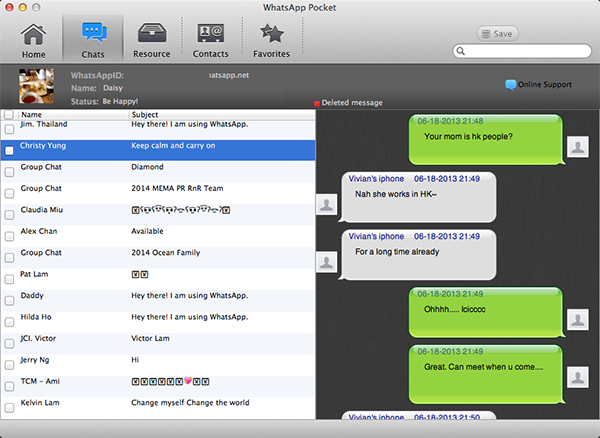Check the Diamond group chat checkbox
The width and height of the screenshot is (600, 438).
click(9, 172)
